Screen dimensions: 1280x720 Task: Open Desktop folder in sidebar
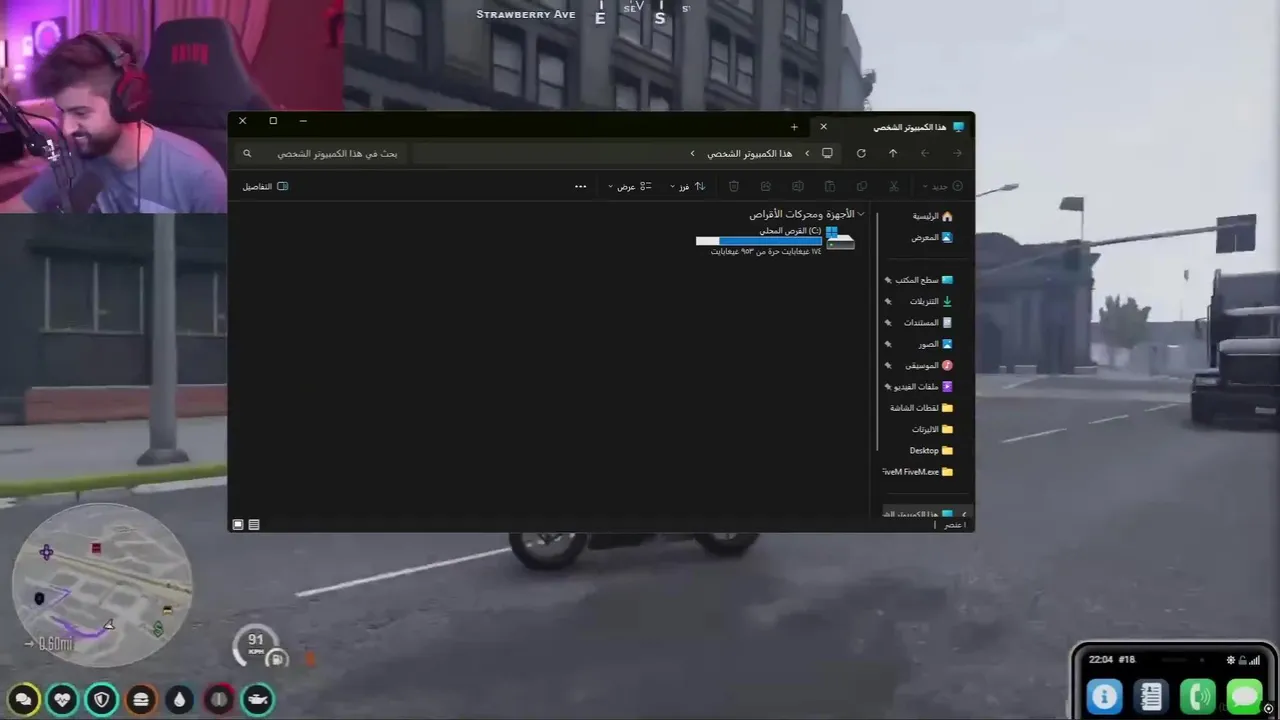(x=931, y=450)
